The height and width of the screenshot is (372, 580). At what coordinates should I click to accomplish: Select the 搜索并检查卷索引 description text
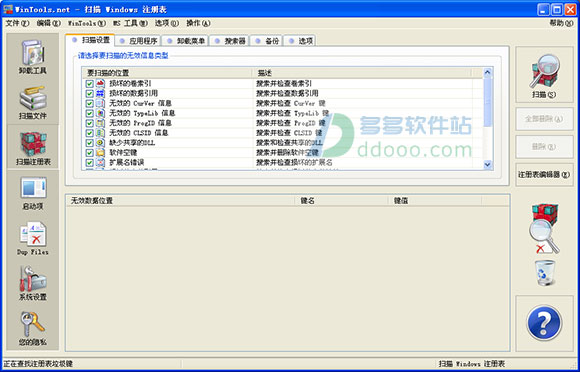pyautogui.click(x=284, y=84)
